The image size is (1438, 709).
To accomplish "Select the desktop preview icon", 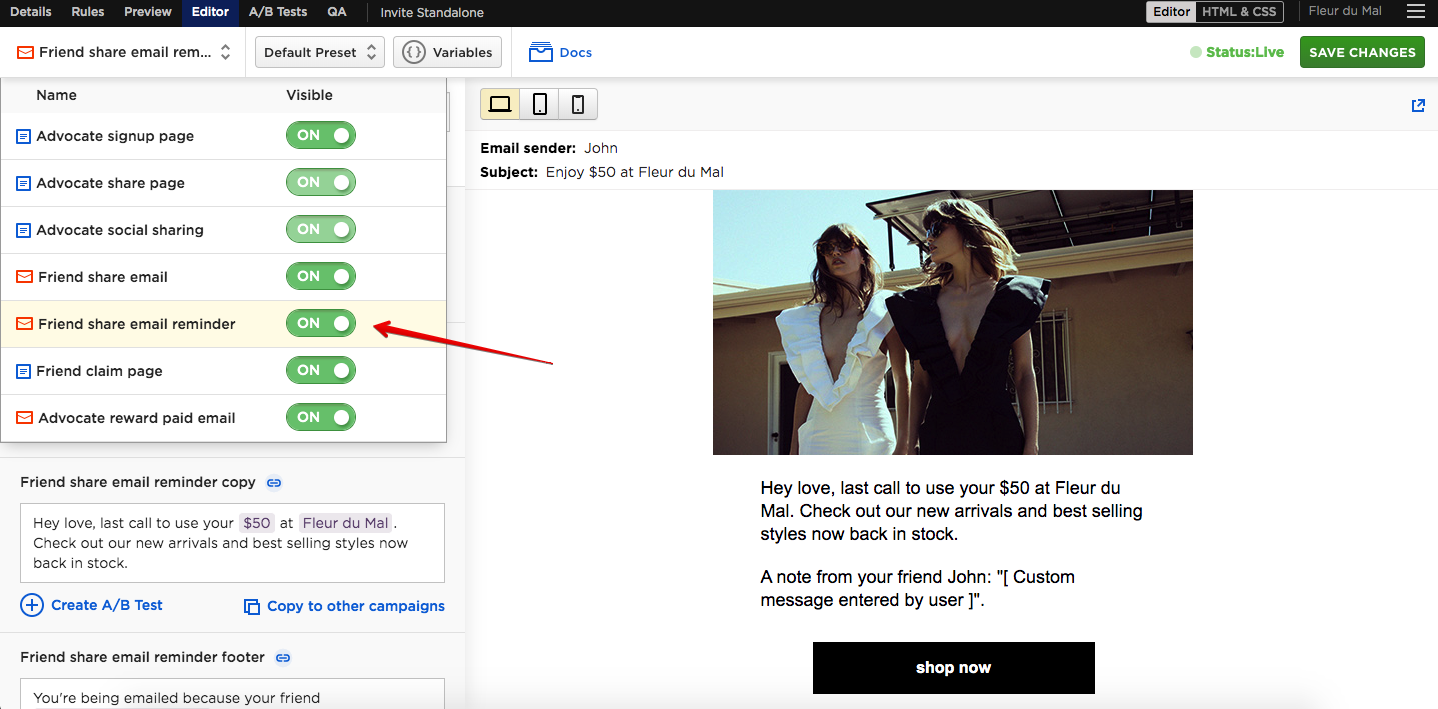I will click(x=500, y=104).
